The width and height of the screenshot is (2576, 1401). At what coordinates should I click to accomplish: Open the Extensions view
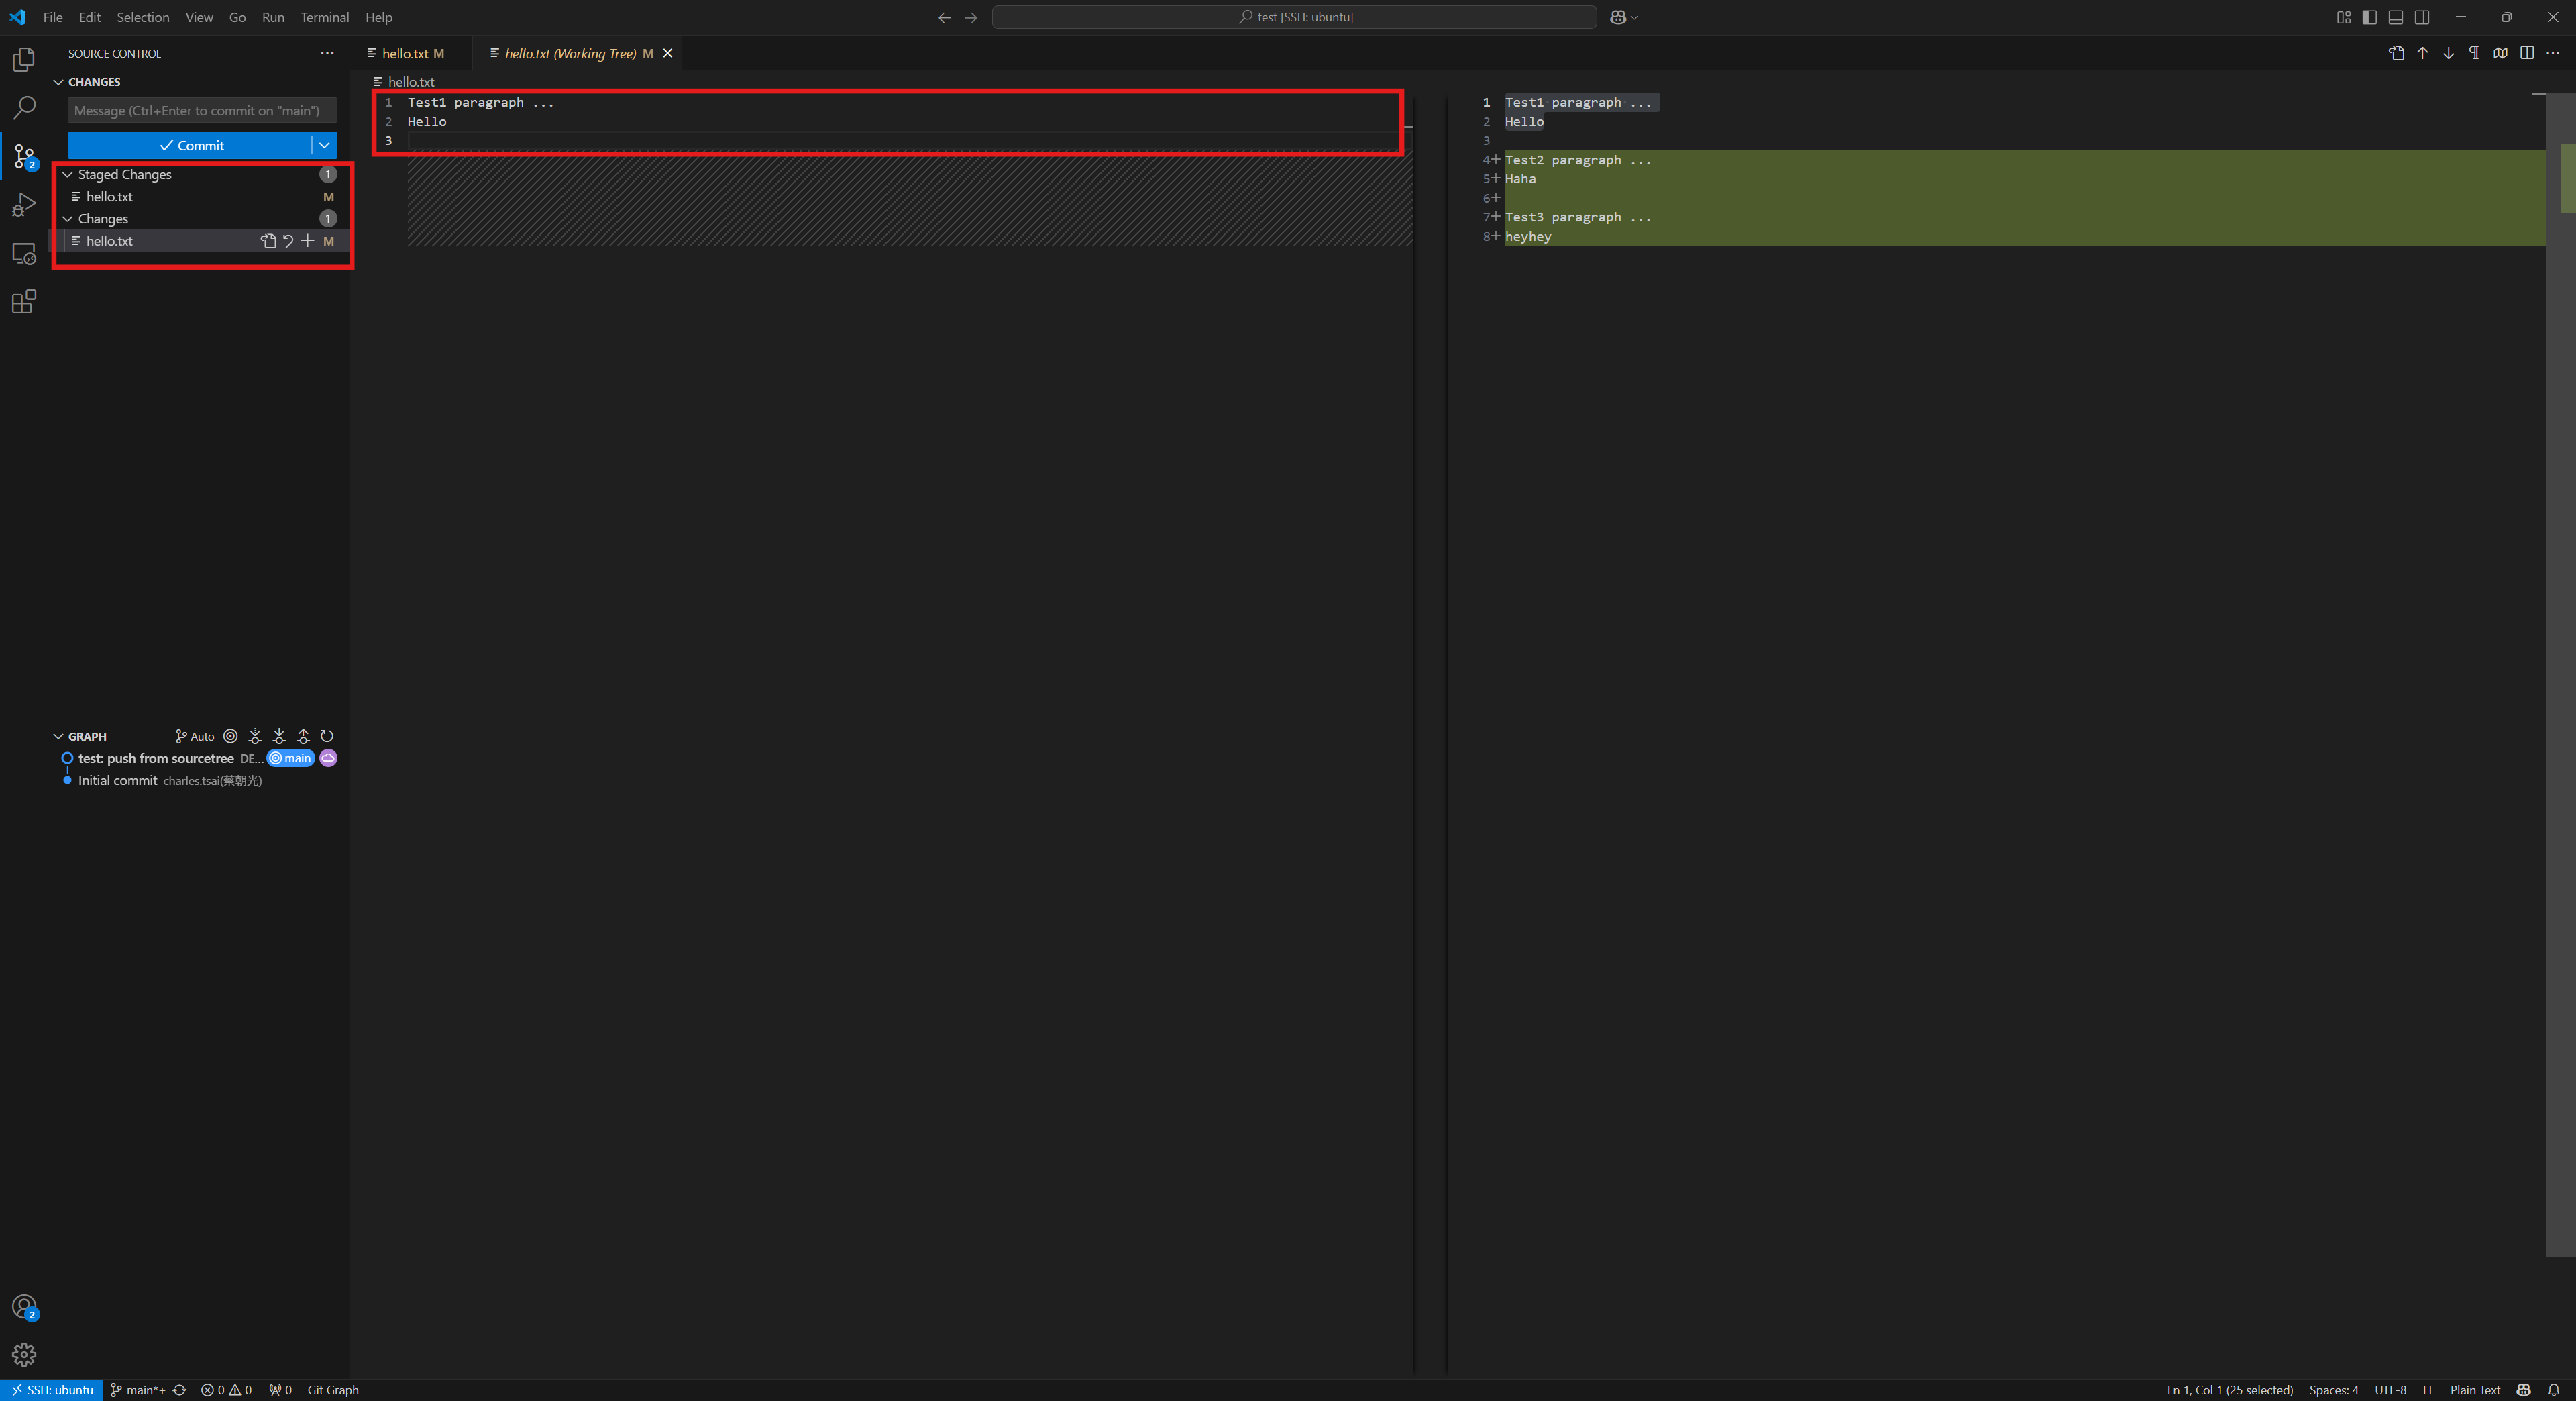coord(23,301)
